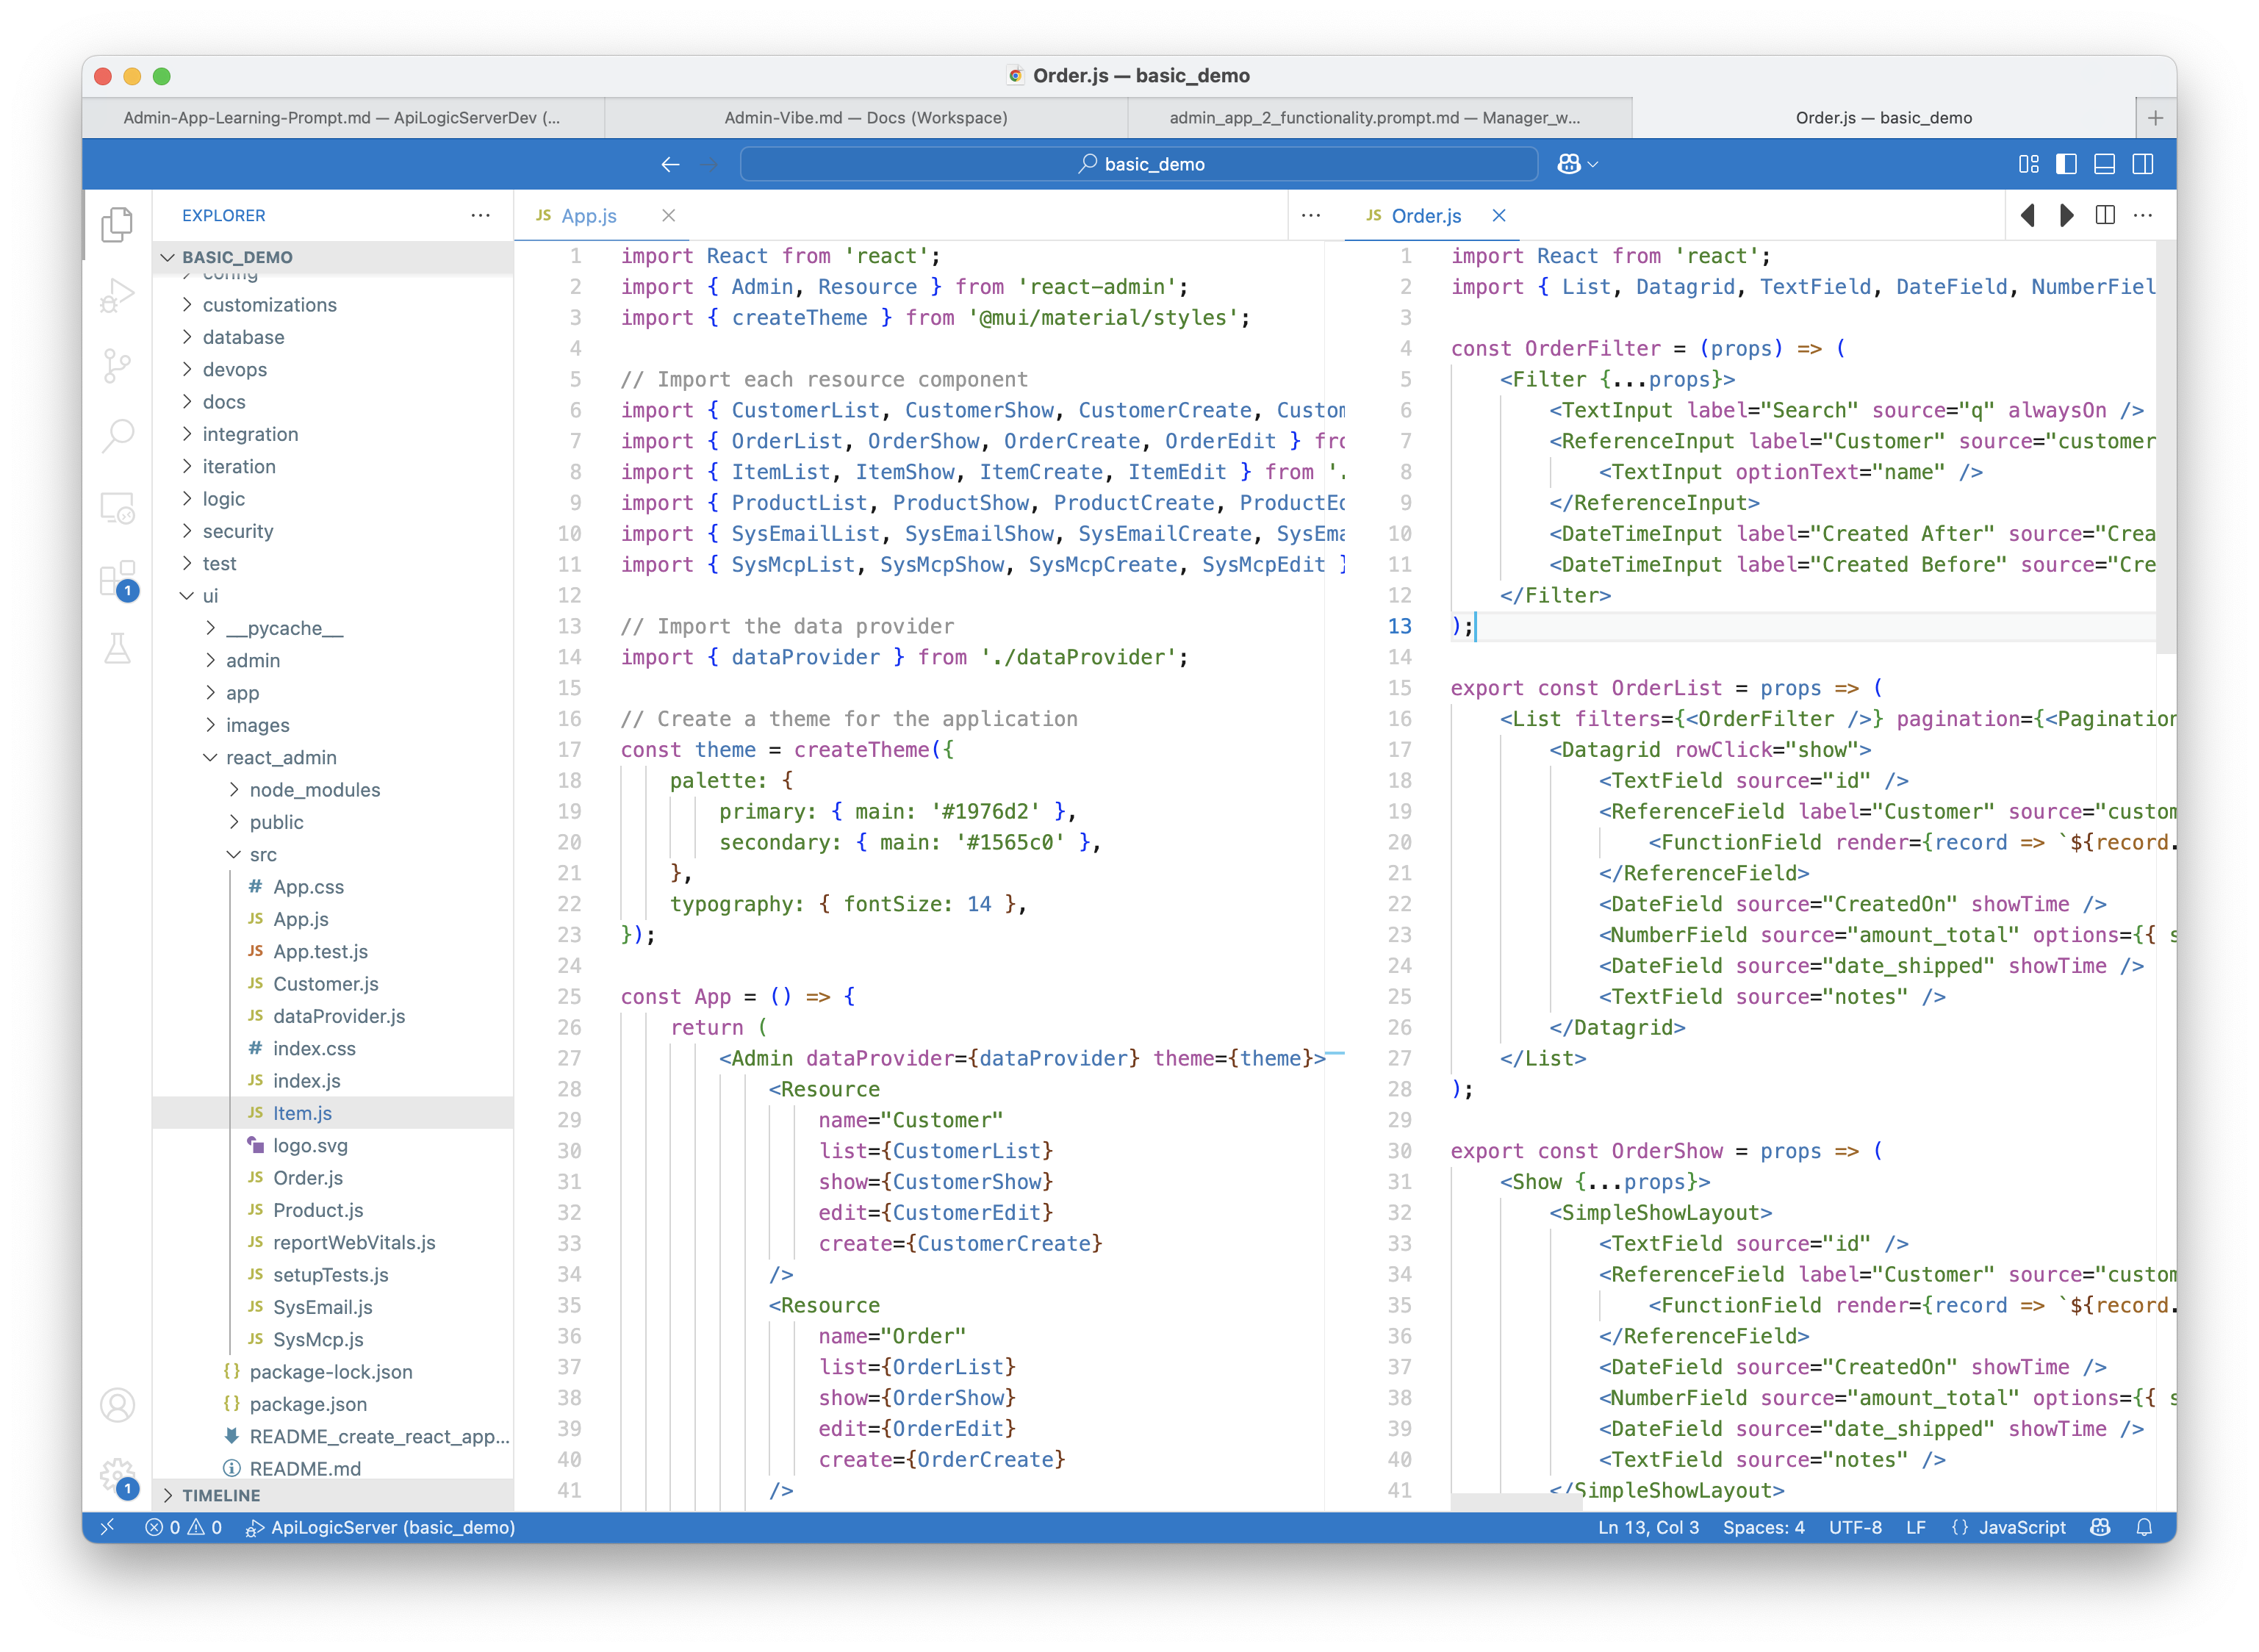Close the Order.js editor tab
Image resolution: width=2259 pixels, height=1652 pixels.
tap(1498, 215)
